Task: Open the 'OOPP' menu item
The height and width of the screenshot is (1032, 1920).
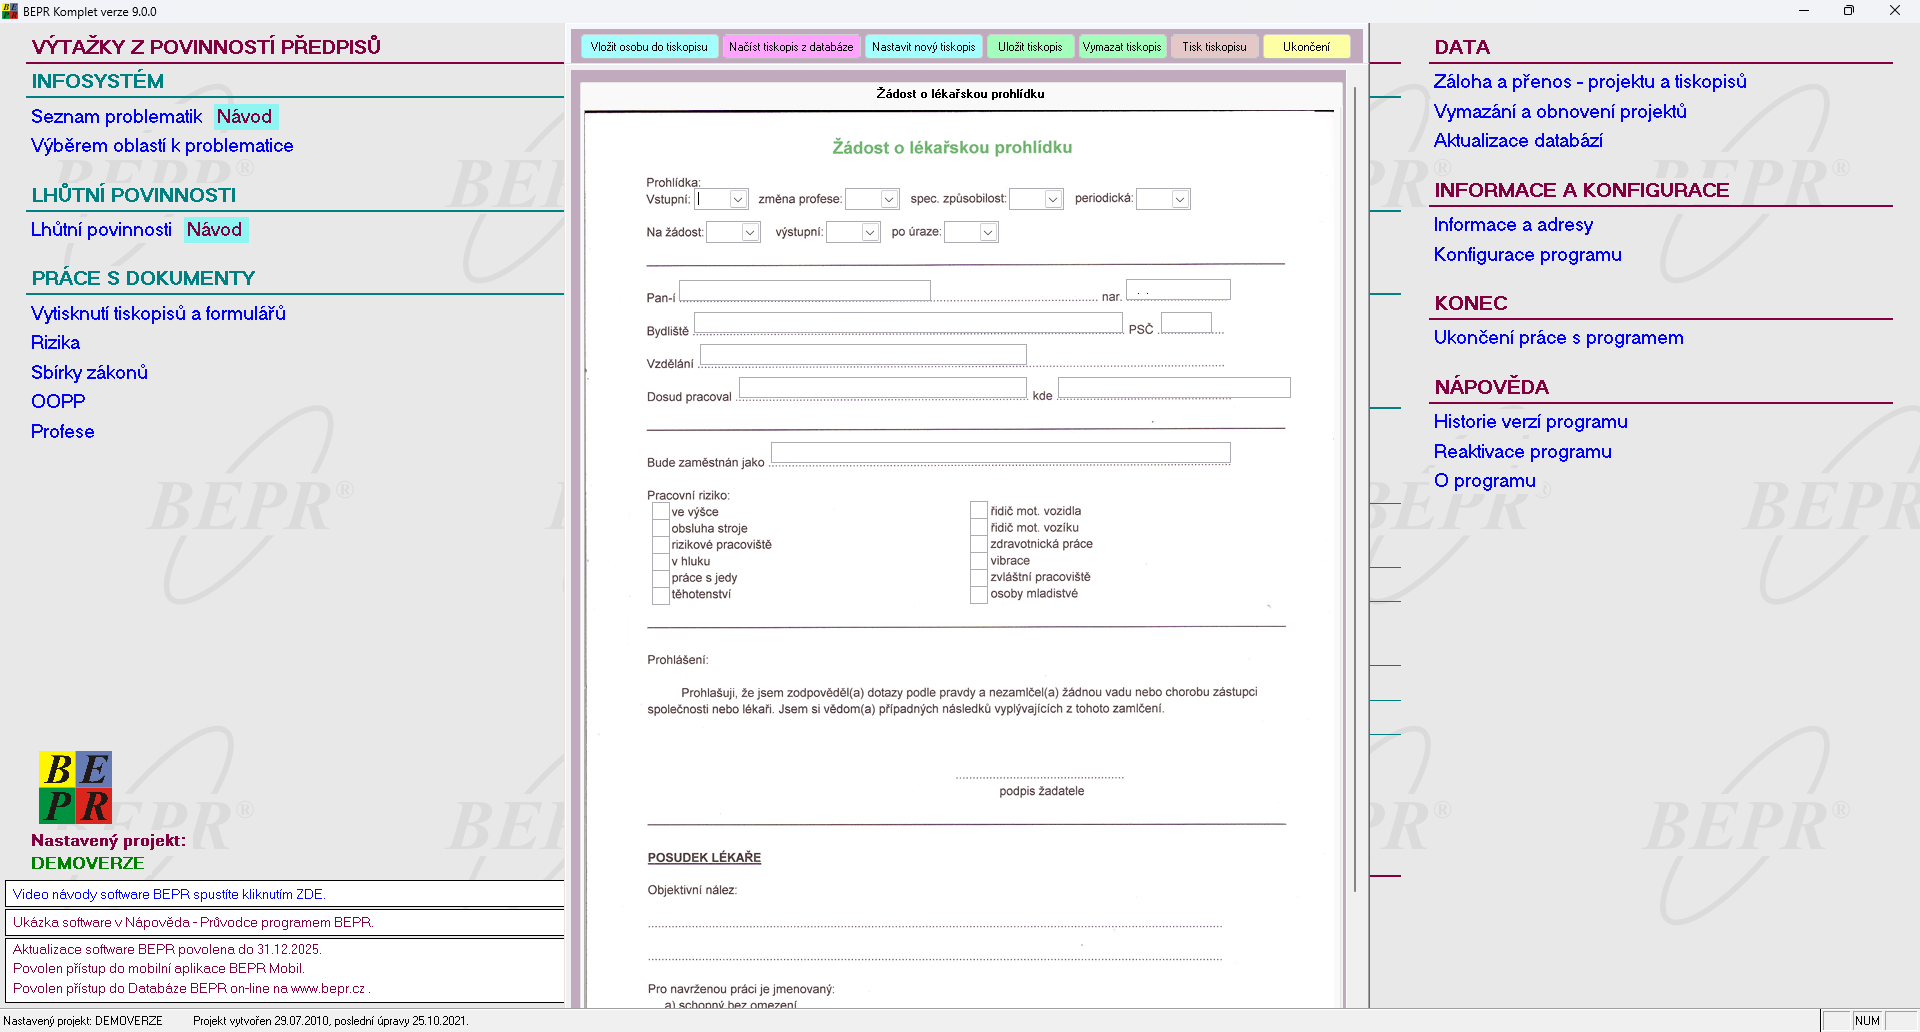Action: pos(58,402)
